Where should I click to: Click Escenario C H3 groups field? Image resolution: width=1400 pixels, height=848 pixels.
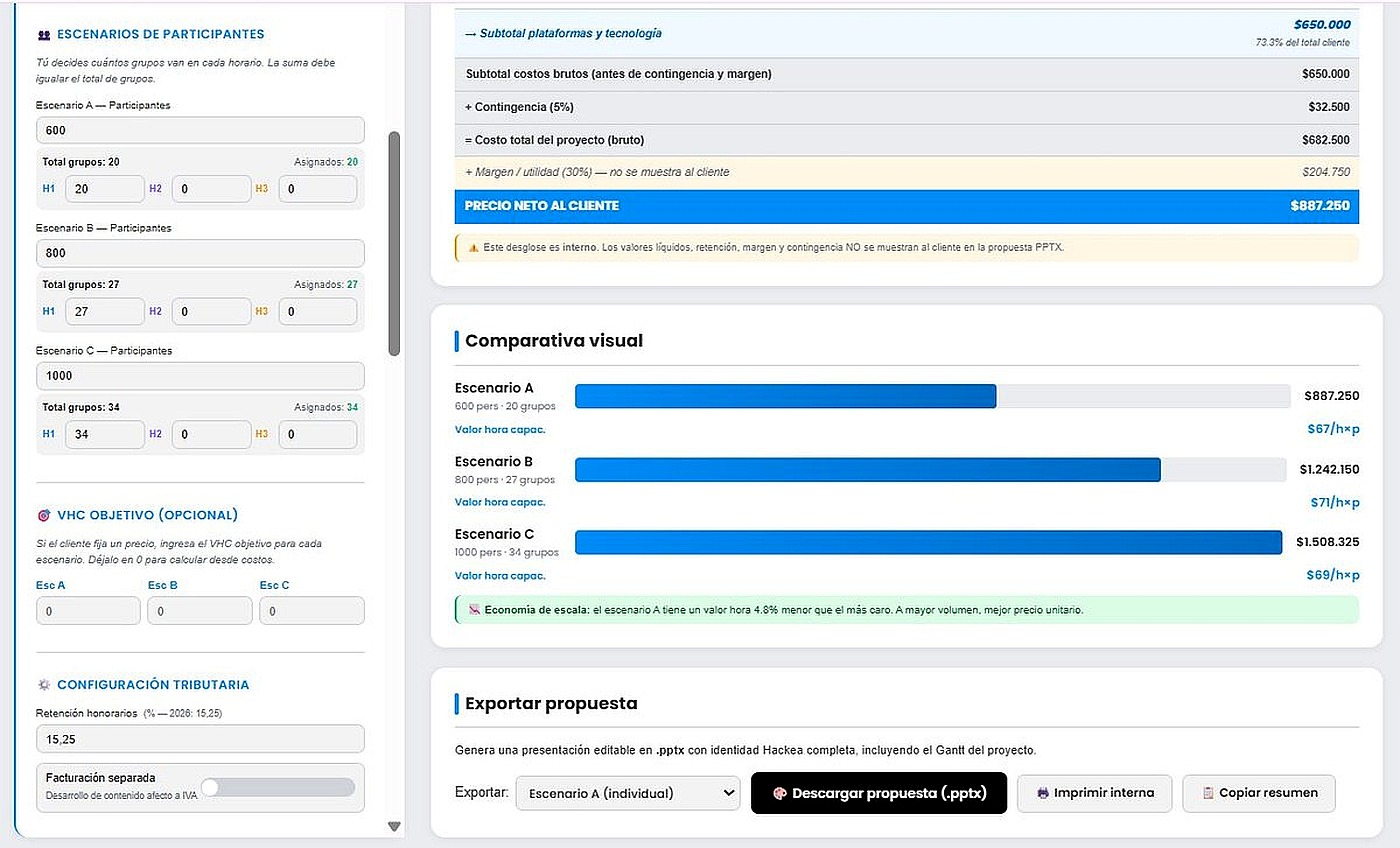[x=318, y=435]
